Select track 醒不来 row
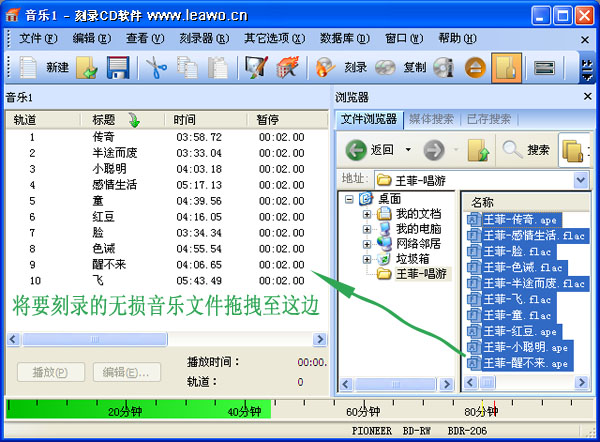Screen dimensions: 600x442 (x=166, y=264)
